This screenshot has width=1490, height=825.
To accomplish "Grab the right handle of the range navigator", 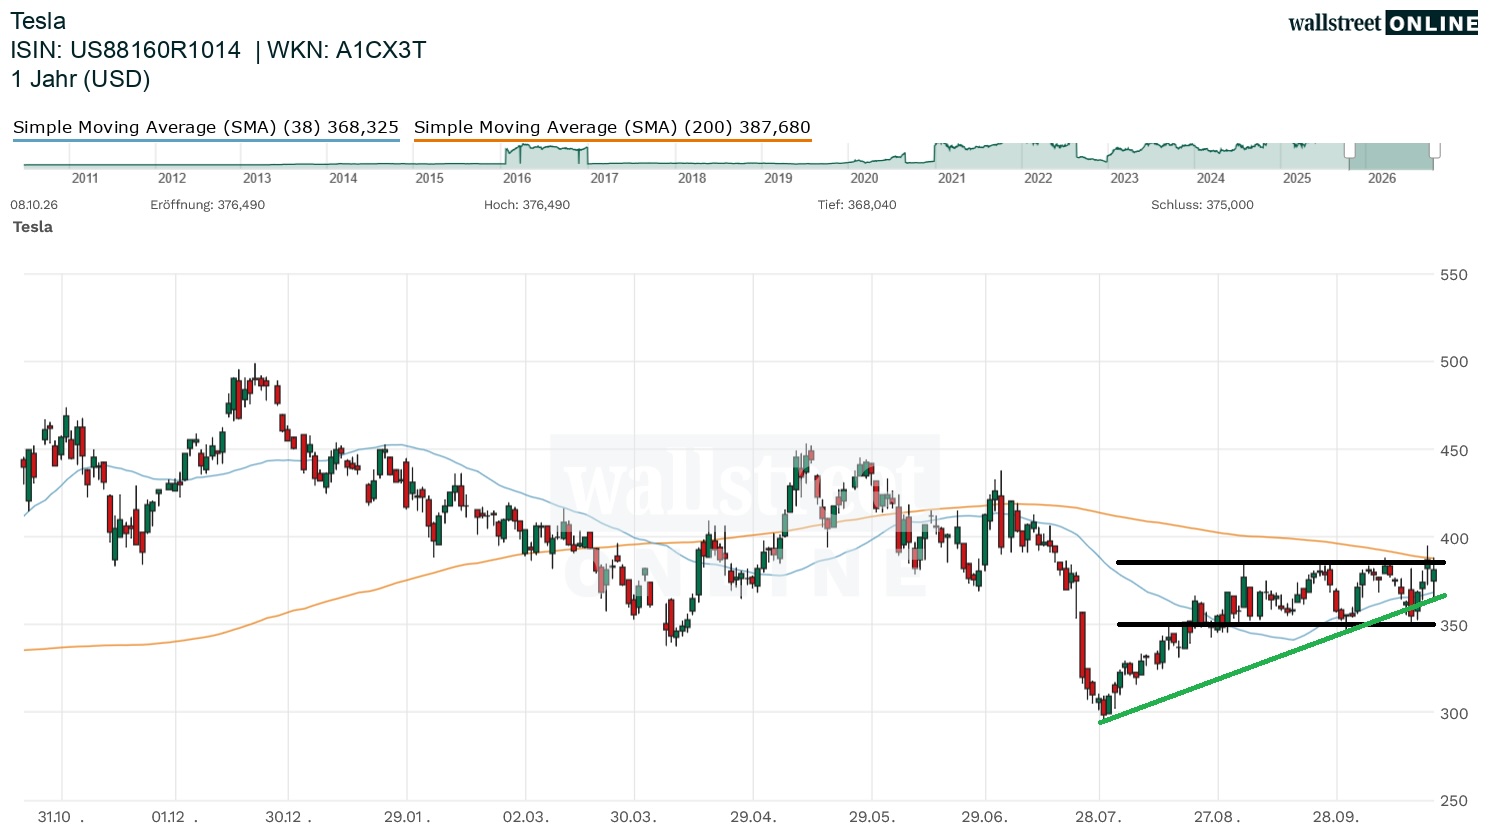I will tap(1436, 151).
